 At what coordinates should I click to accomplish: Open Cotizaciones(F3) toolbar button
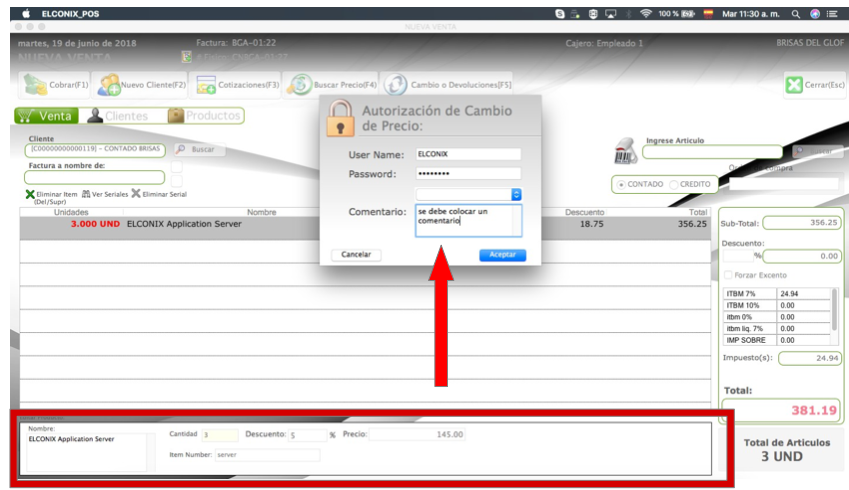(236, 85)
